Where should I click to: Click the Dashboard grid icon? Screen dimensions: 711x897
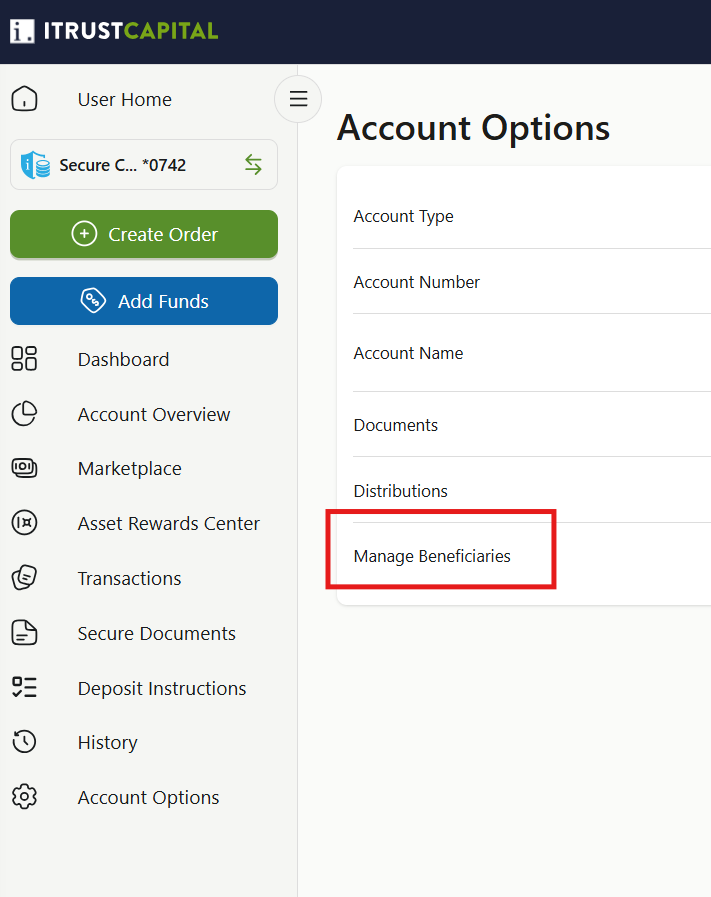24,359
